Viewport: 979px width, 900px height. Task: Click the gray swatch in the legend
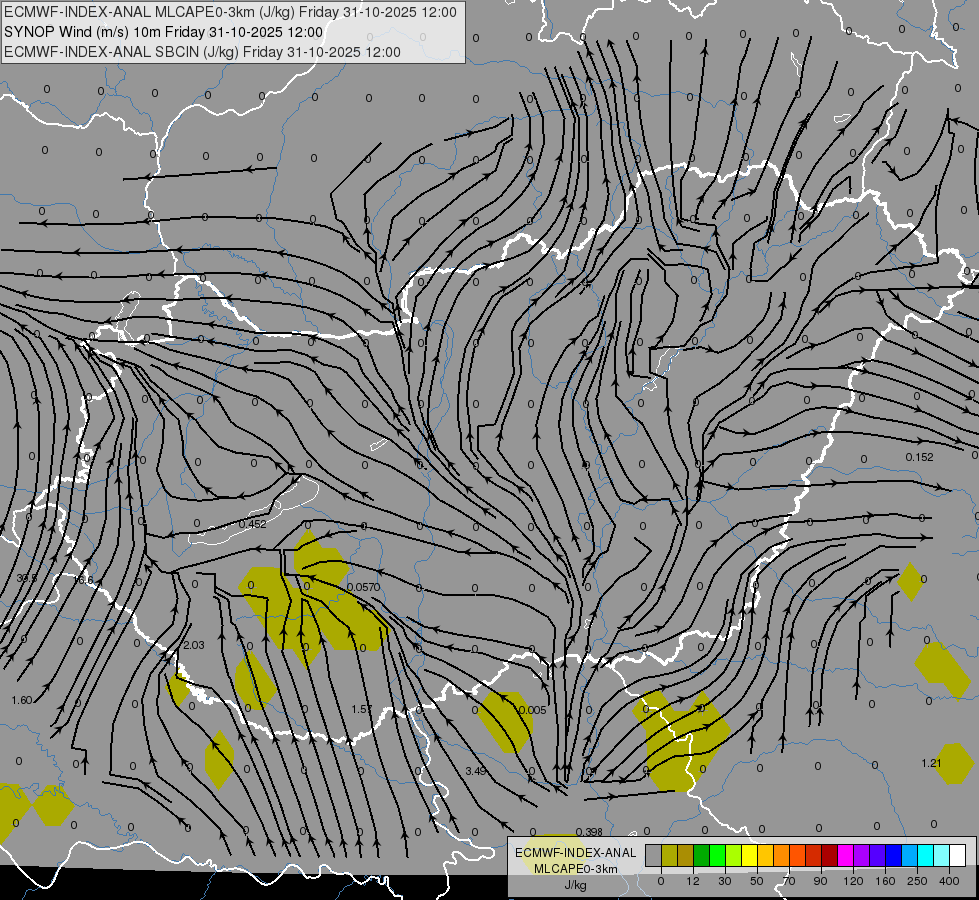coord(654,855)
